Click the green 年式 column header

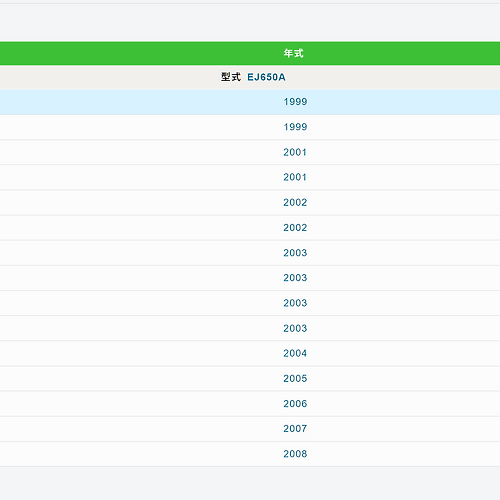coord(250,53)
